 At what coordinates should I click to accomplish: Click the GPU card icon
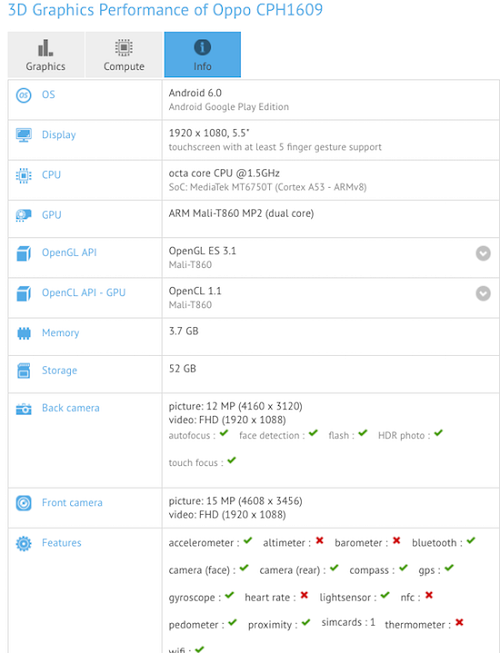(24, 215)
